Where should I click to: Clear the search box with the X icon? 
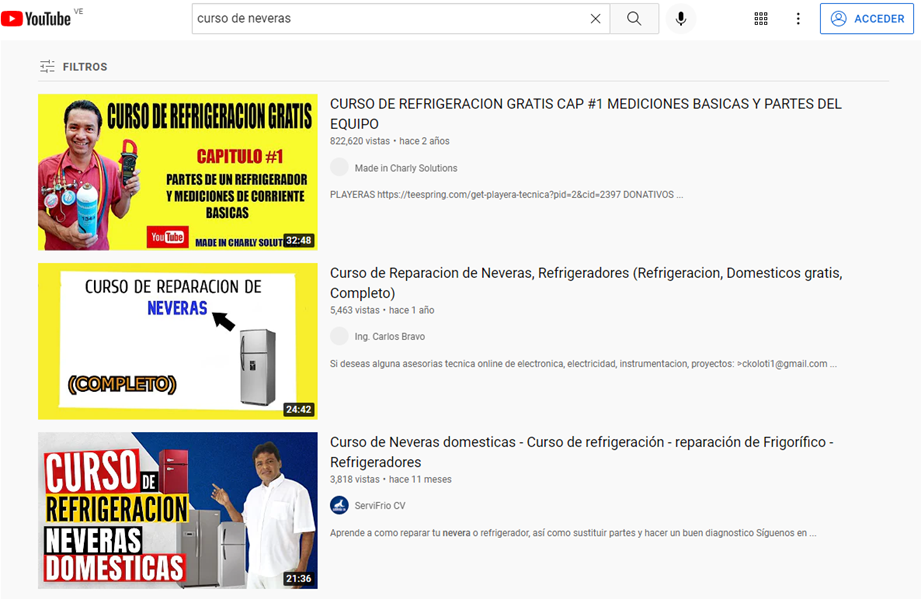pos(595,19)
